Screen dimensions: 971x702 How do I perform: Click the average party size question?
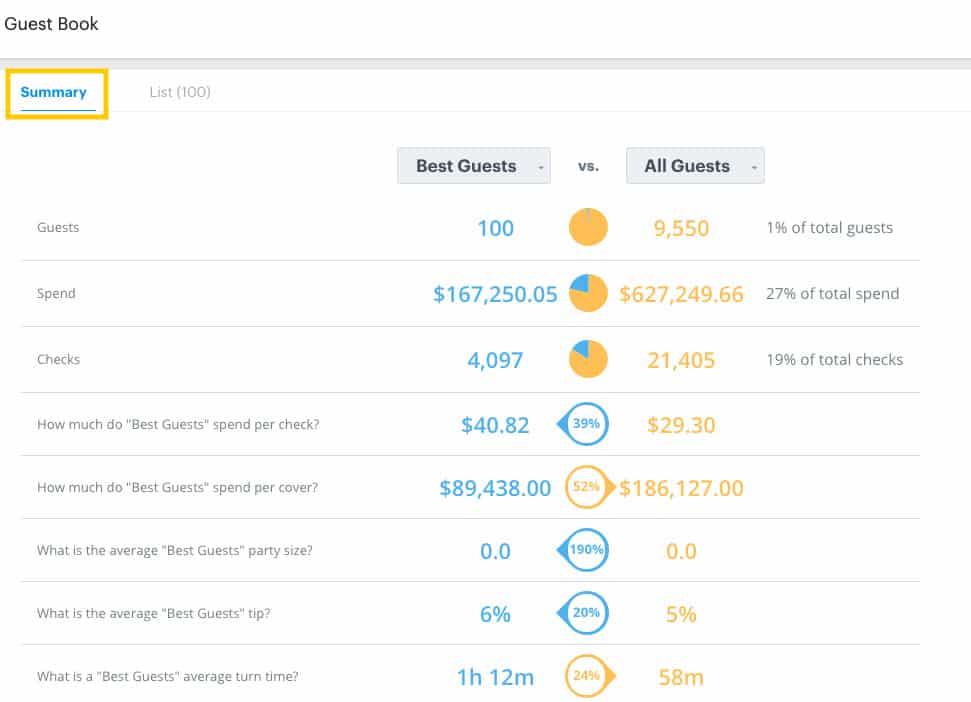[x=175, y=550]
